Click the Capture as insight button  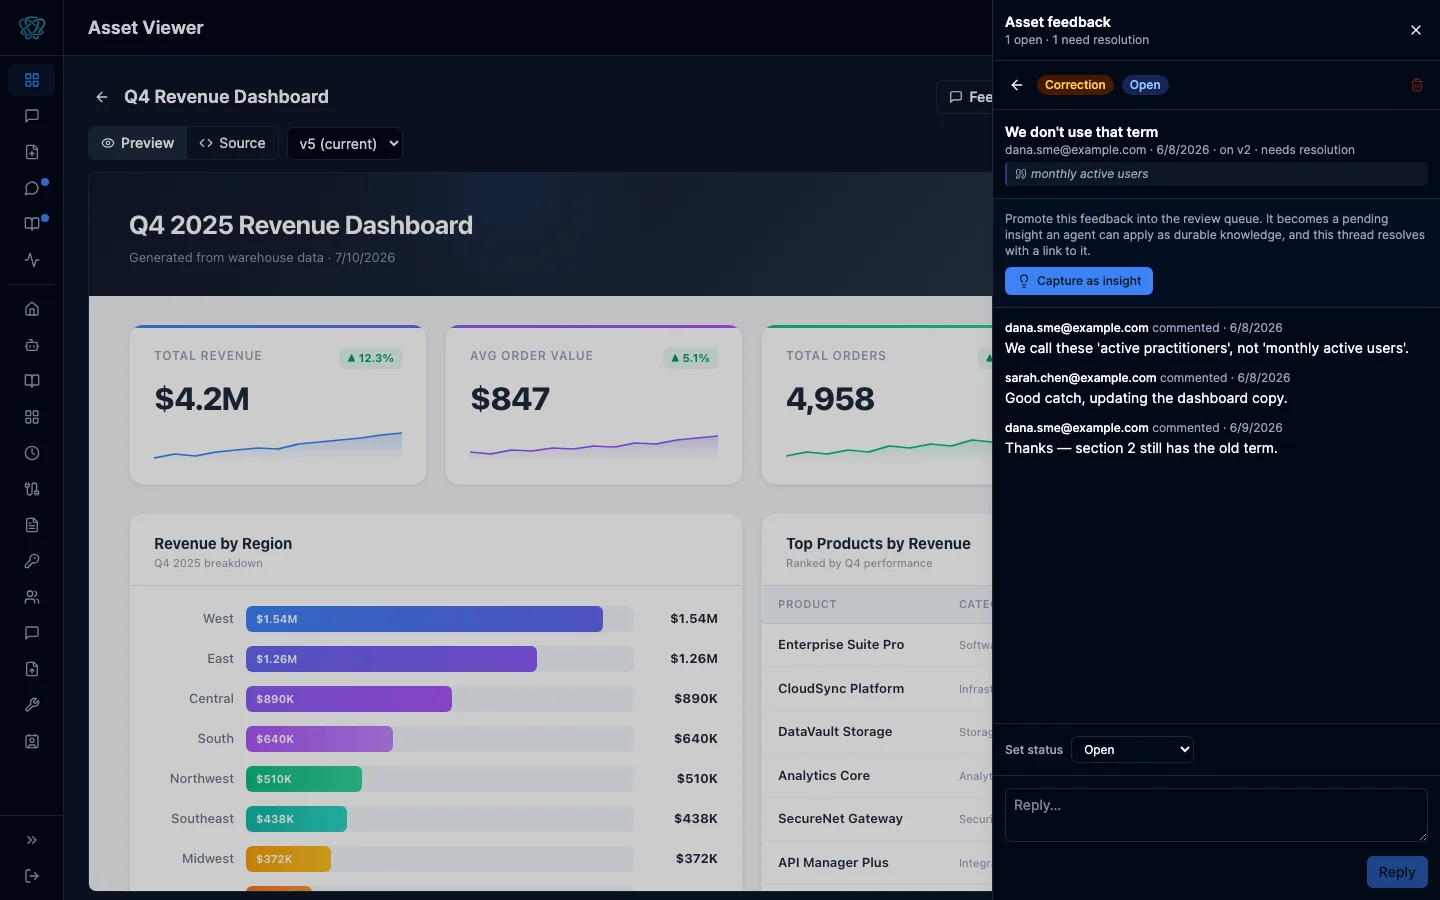coord(1079,281)
